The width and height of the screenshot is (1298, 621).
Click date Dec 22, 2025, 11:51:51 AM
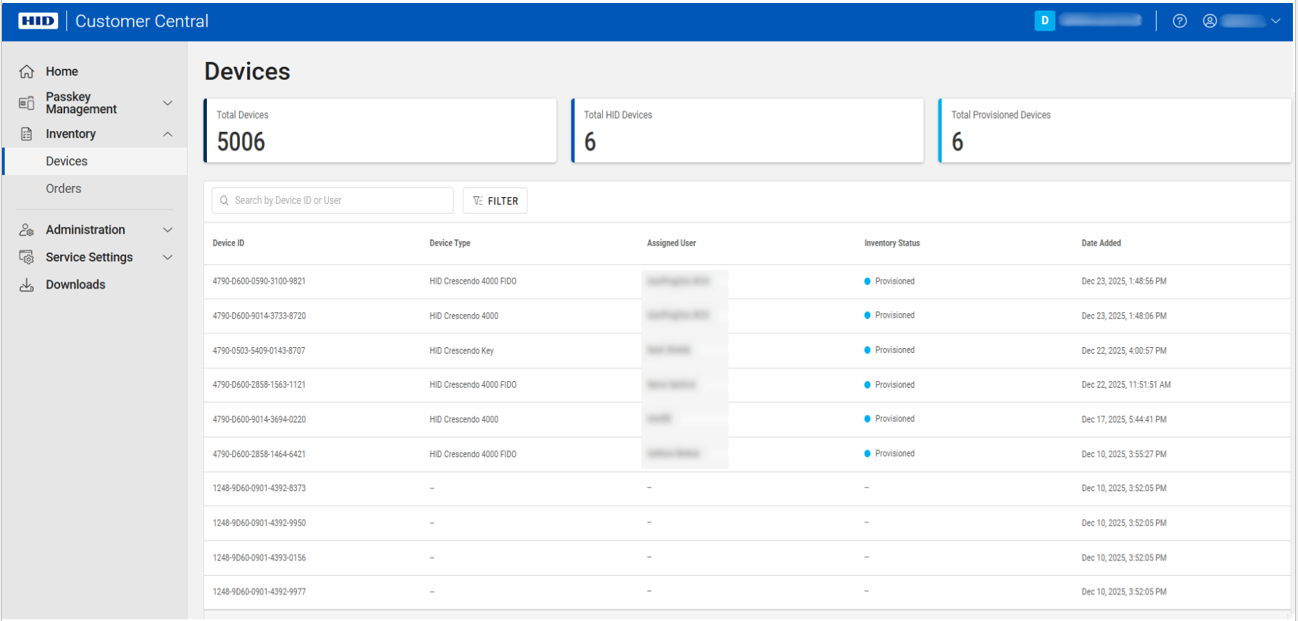1126,385
